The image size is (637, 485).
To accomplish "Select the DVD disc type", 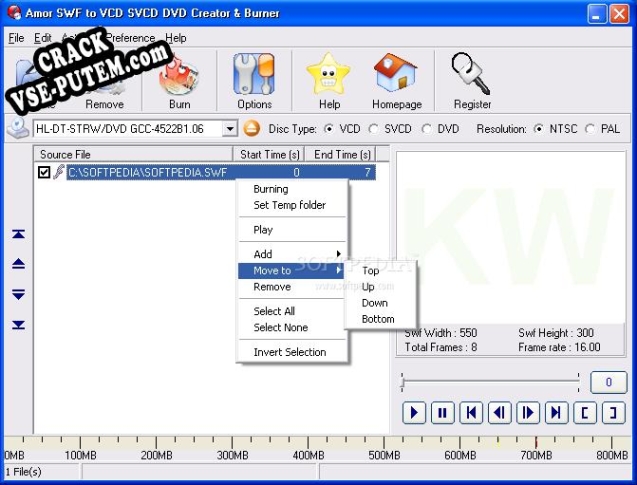I will pyautogui.click(x=426, y=129).
